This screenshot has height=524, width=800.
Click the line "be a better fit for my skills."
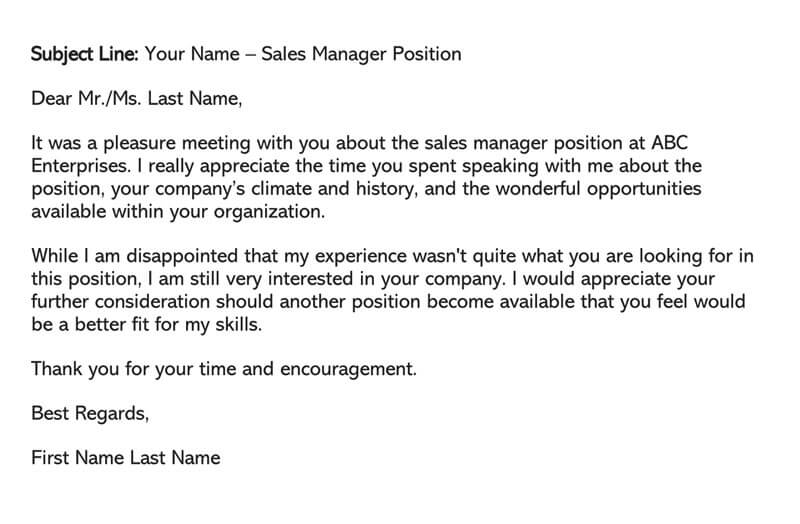(146, 325)
